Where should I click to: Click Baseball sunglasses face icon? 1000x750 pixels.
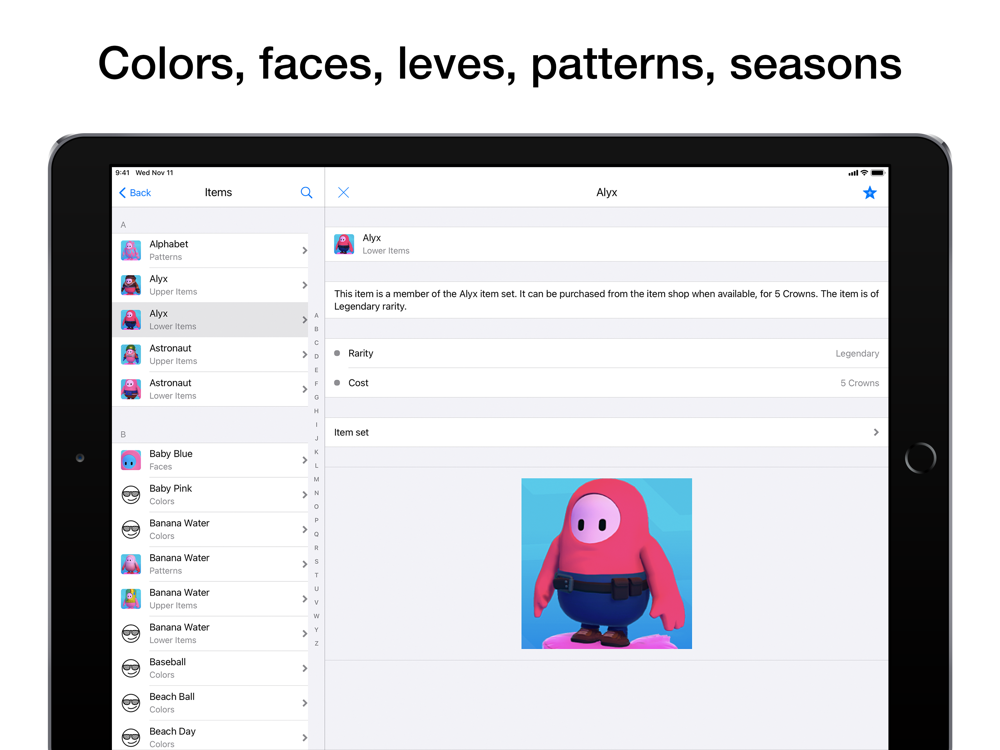coord(131,668)
